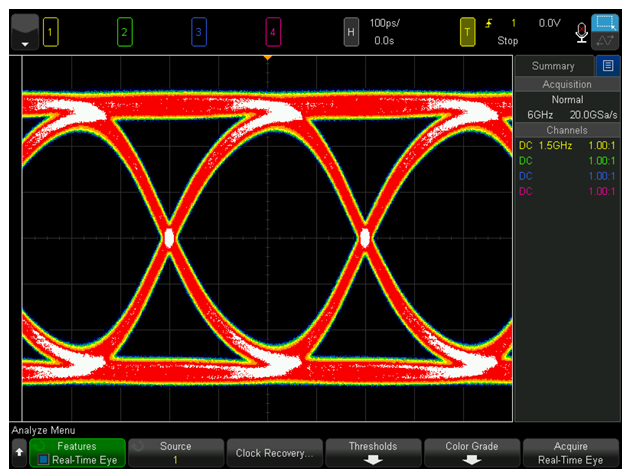Click the blue channel 3 DC row
Screen dimensions: 628x476
567,176
